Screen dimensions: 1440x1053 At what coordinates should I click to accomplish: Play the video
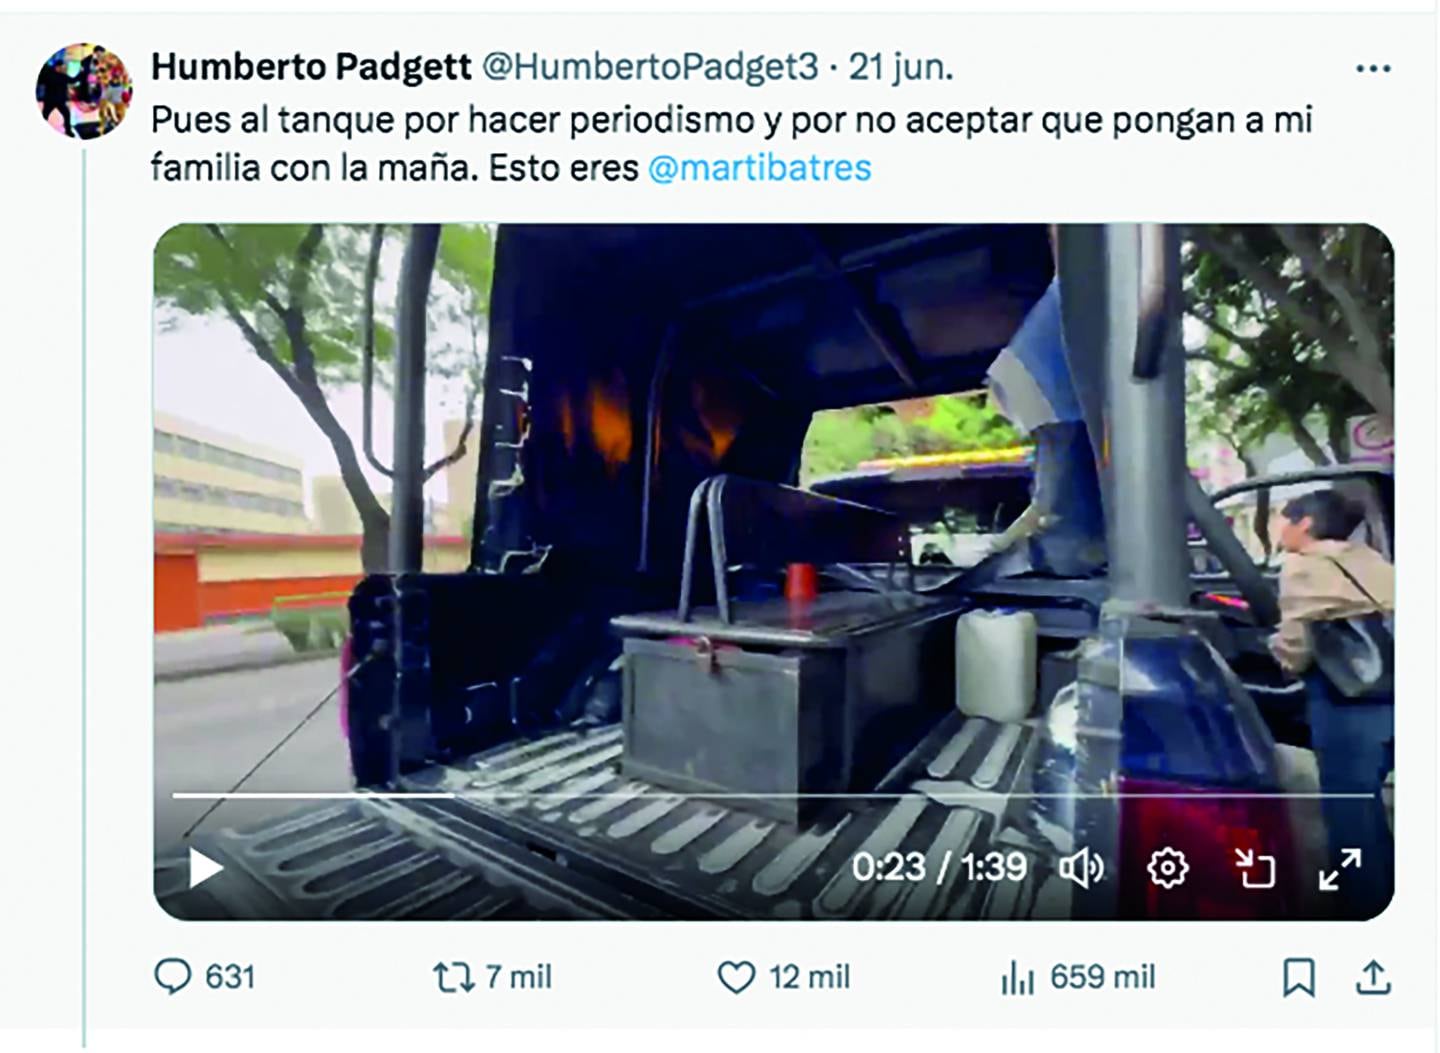click(x=206, y=868)
